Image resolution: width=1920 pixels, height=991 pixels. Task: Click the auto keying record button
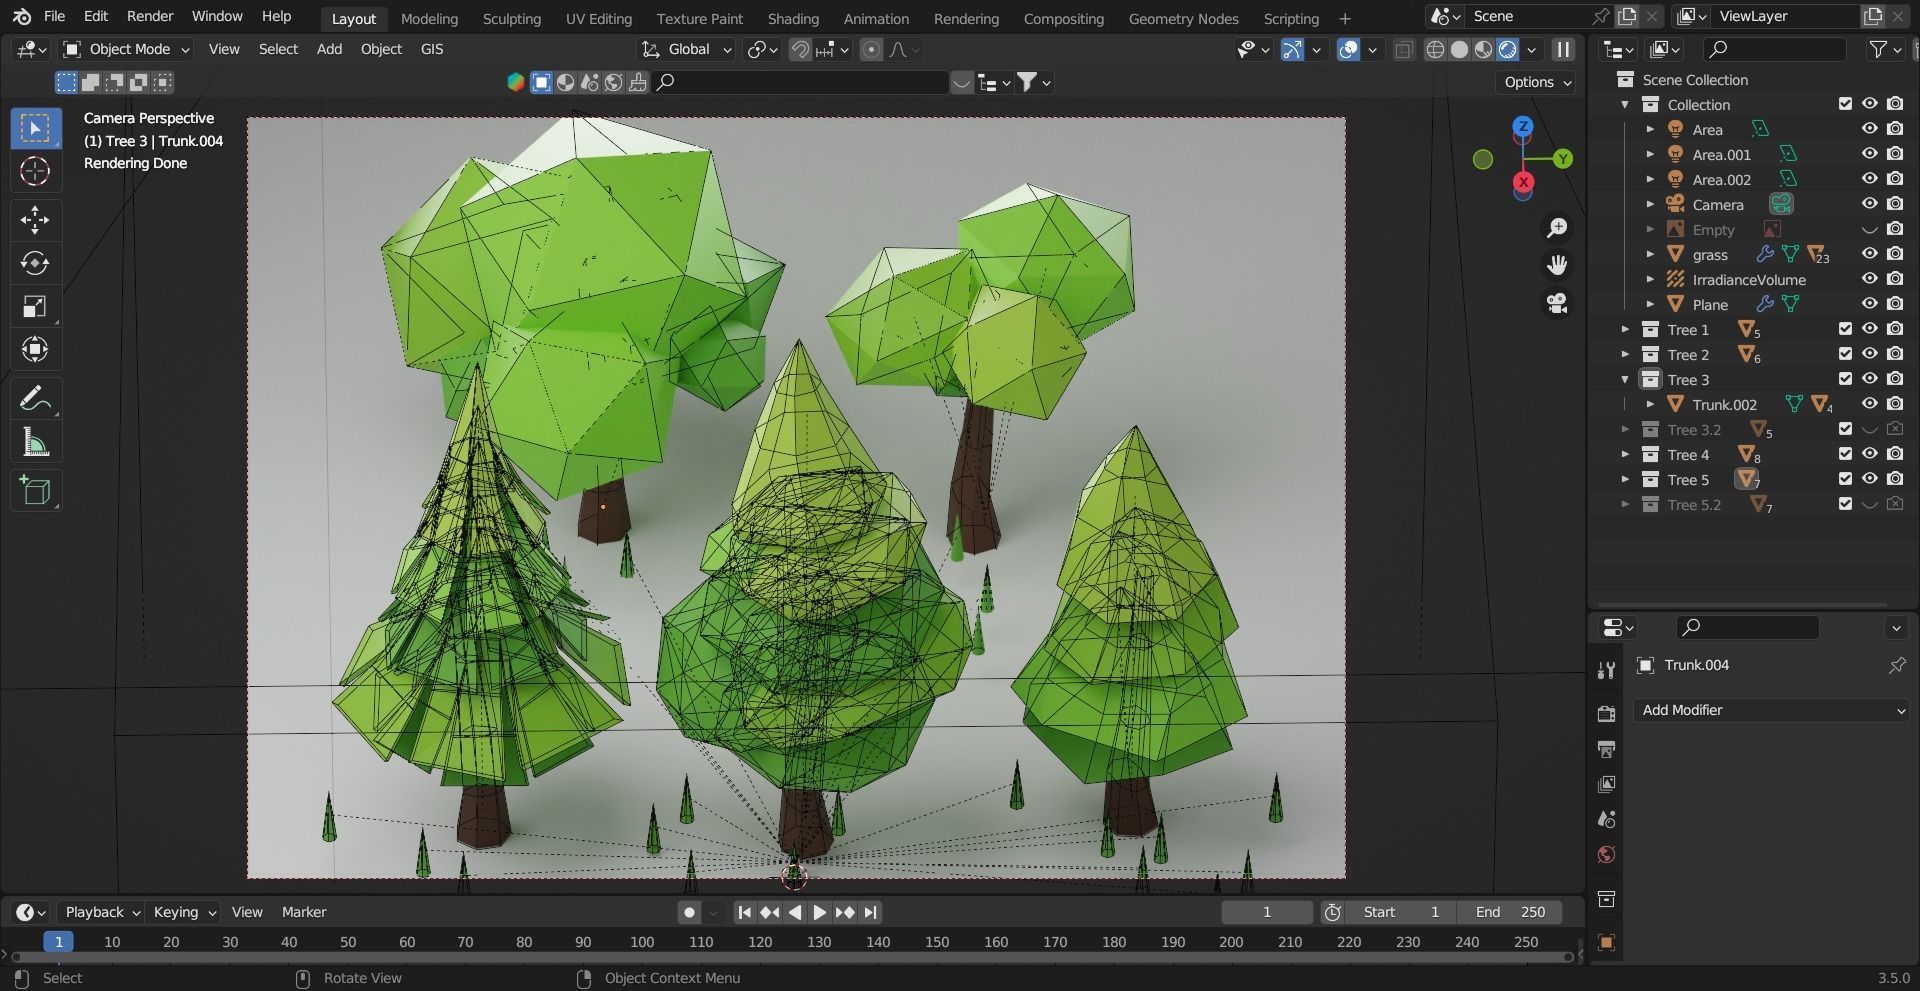click(689, 912)
